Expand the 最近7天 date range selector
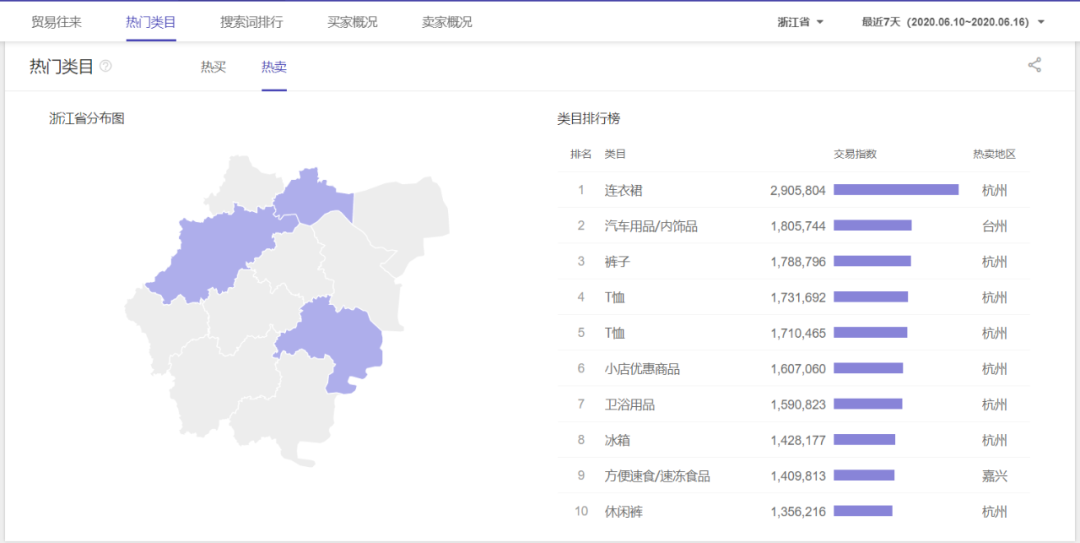This screenshot has height=543, width=1080. [952, 22]
